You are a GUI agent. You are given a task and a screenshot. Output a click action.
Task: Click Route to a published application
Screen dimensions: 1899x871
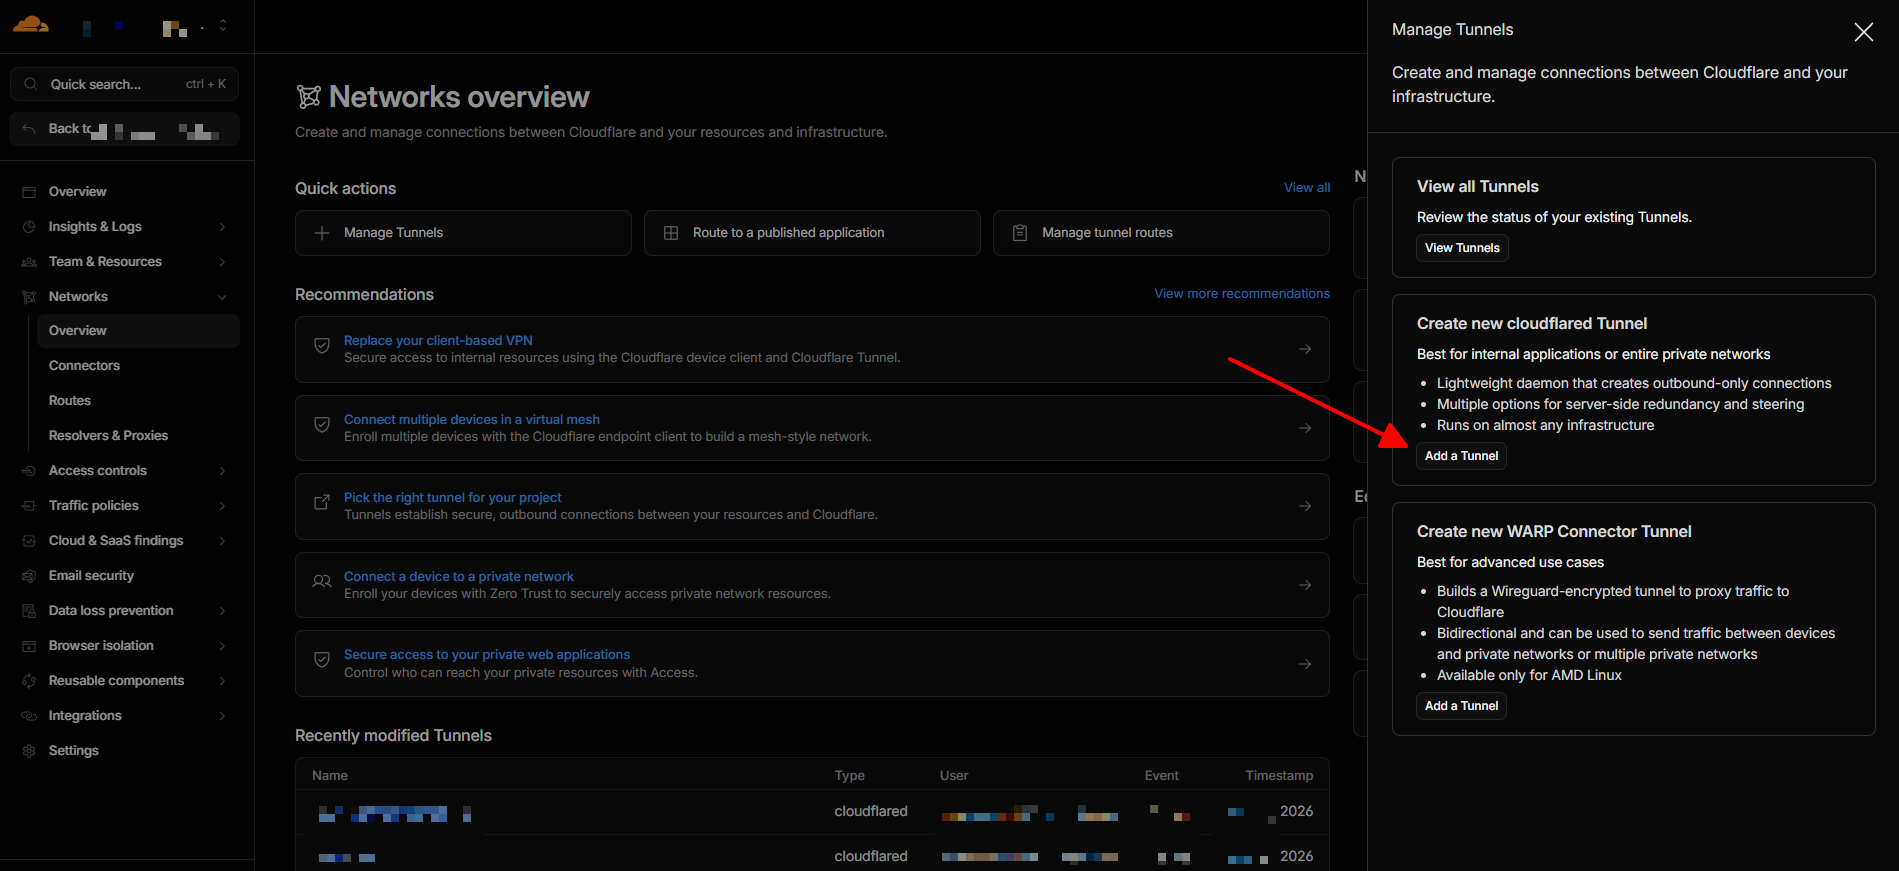[812, 233]
